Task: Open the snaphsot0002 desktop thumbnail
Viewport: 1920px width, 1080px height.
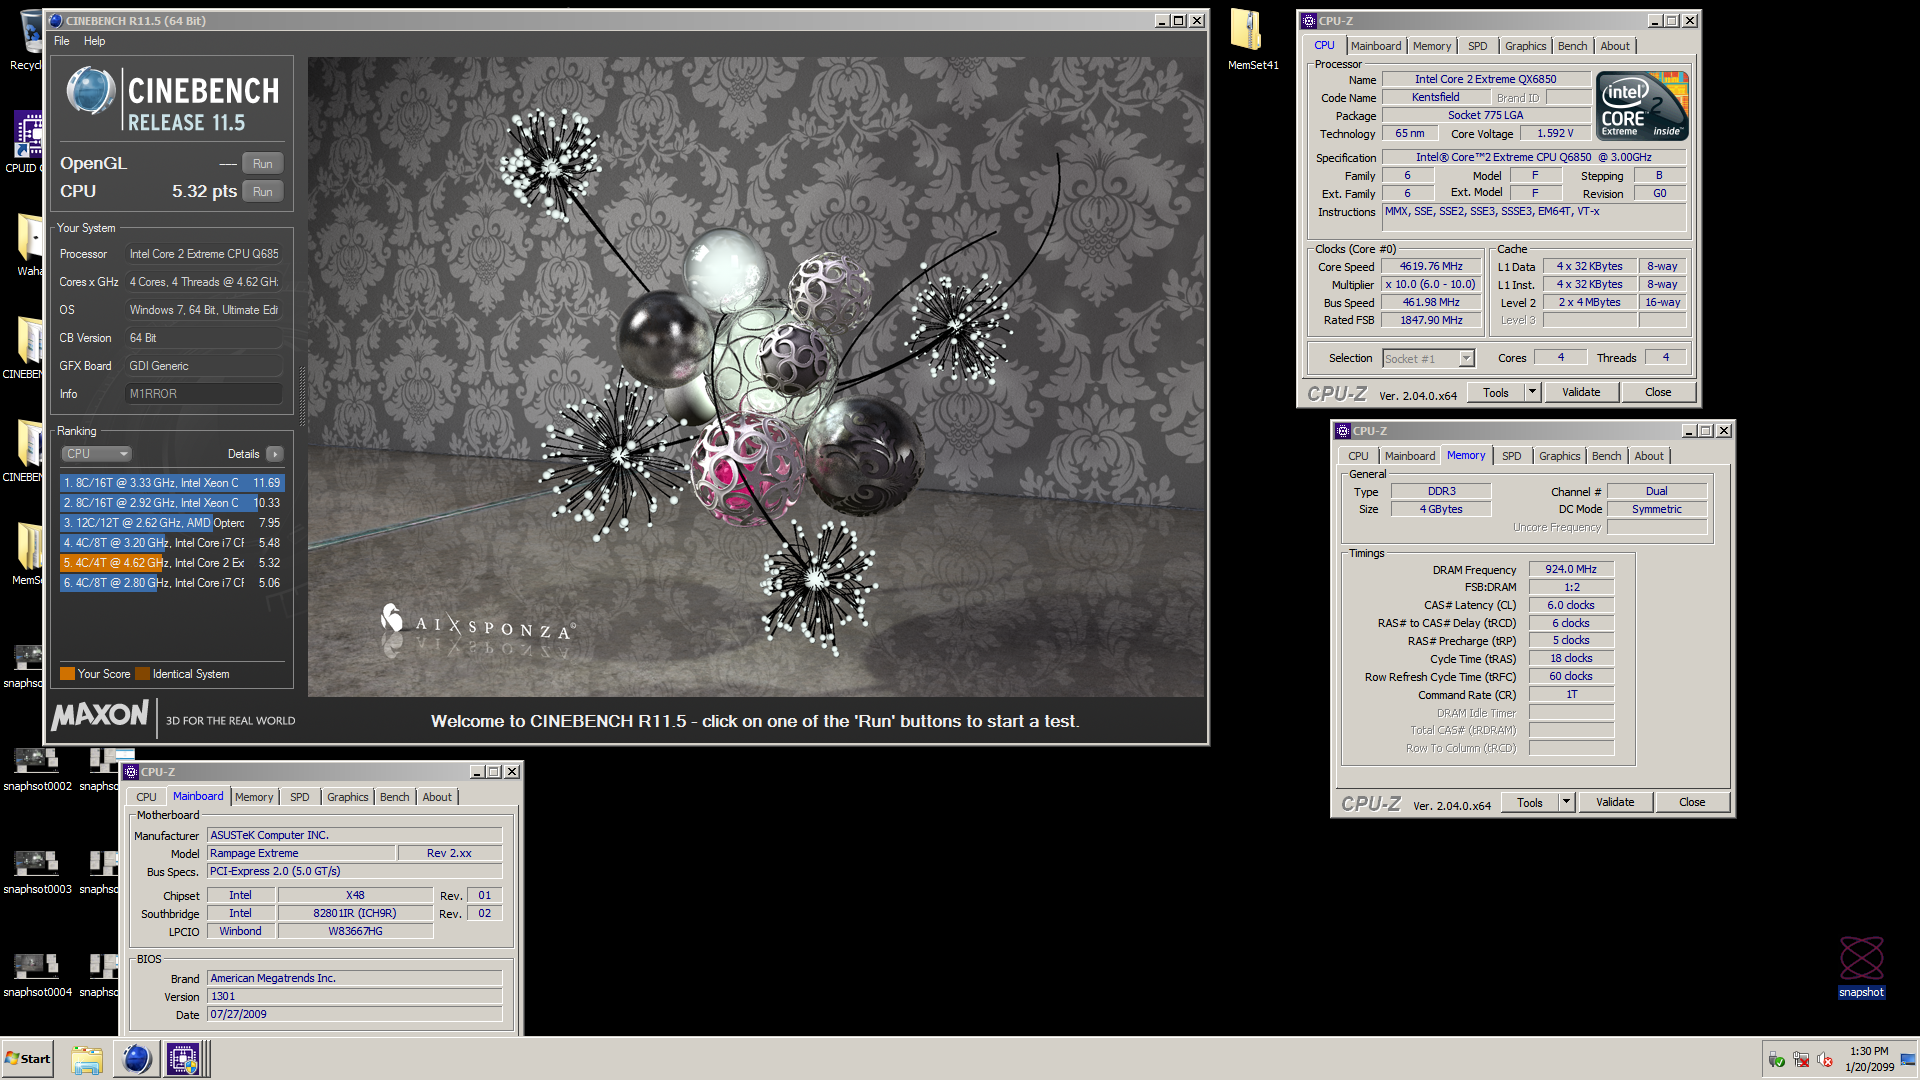Action: (x=36, y=769)
